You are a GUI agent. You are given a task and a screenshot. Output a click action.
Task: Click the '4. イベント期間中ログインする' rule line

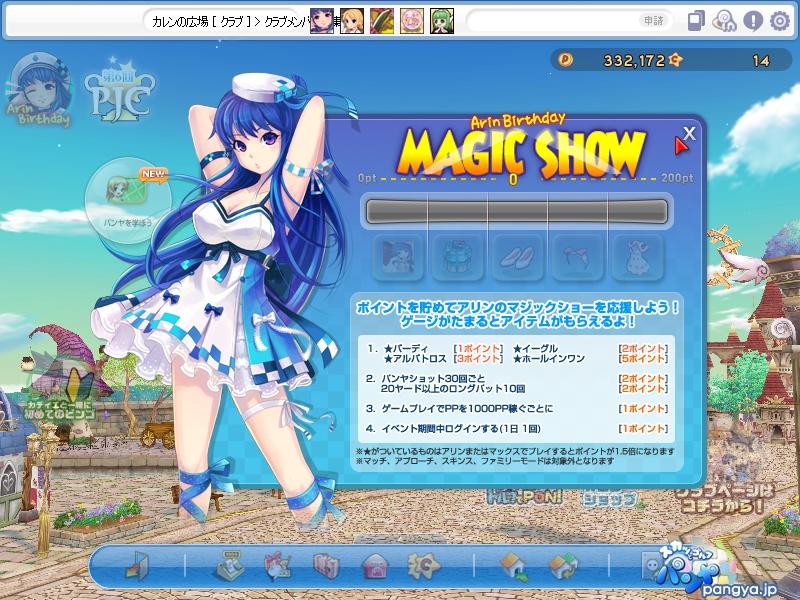point(454,428)
